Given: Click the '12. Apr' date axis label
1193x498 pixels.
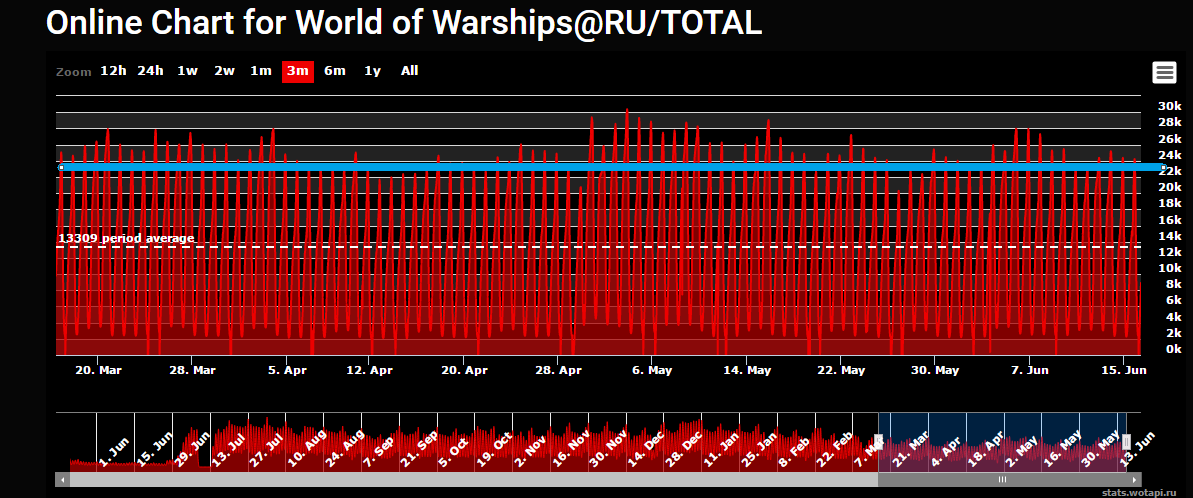Looking at the screenshot, I should tap(369, 370).
